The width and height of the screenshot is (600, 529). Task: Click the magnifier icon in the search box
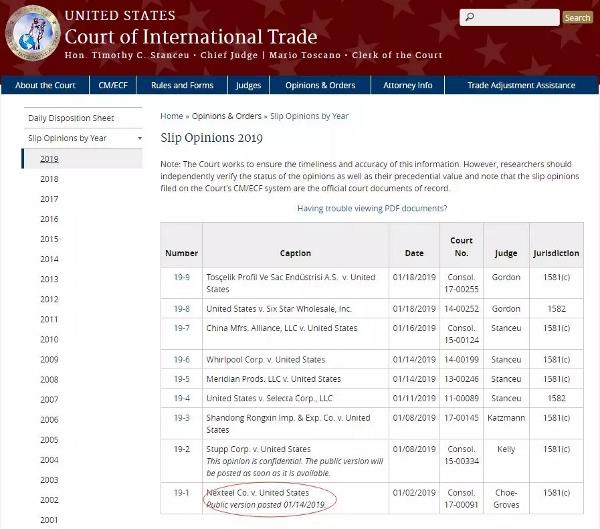[x=471, y=18]
